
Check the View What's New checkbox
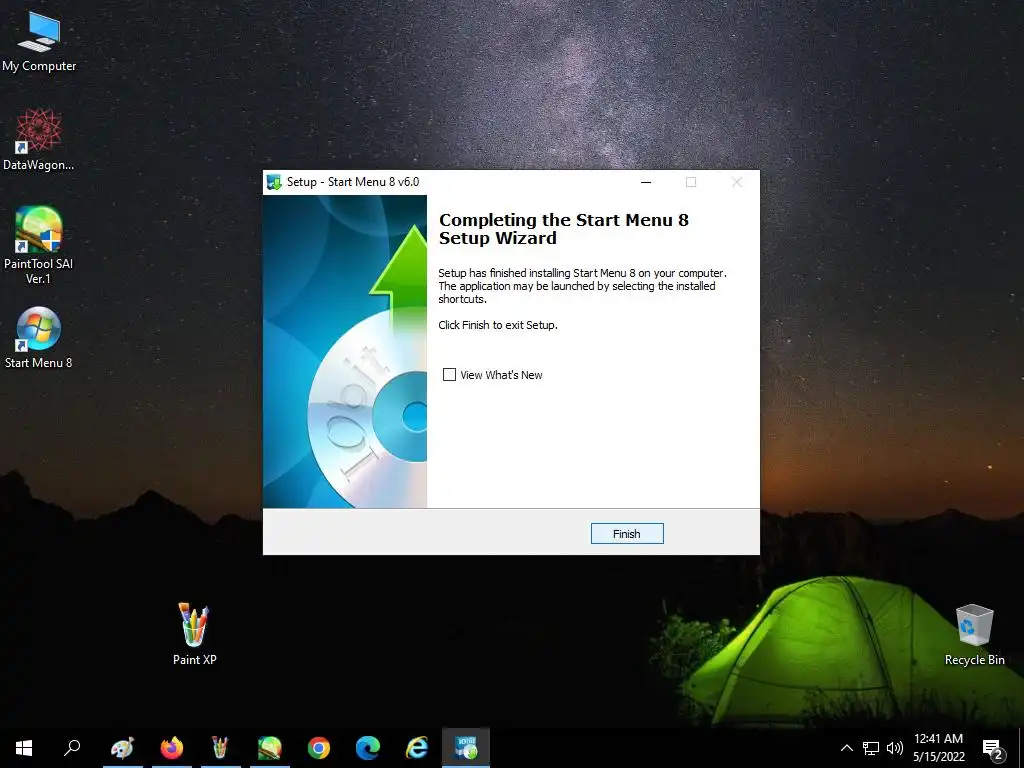coord(449,375)
